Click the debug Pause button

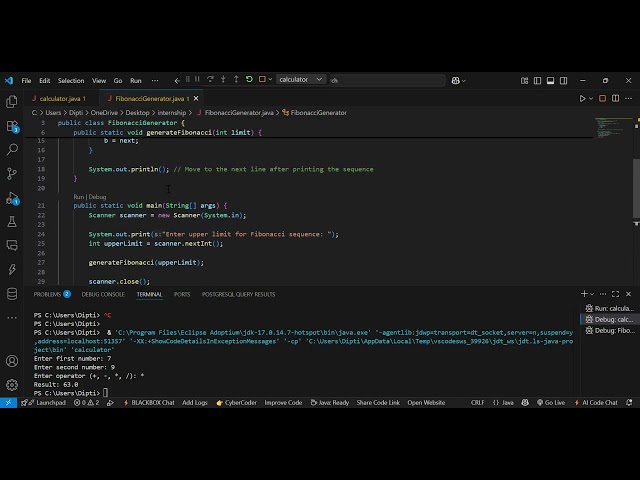point(197,79)
